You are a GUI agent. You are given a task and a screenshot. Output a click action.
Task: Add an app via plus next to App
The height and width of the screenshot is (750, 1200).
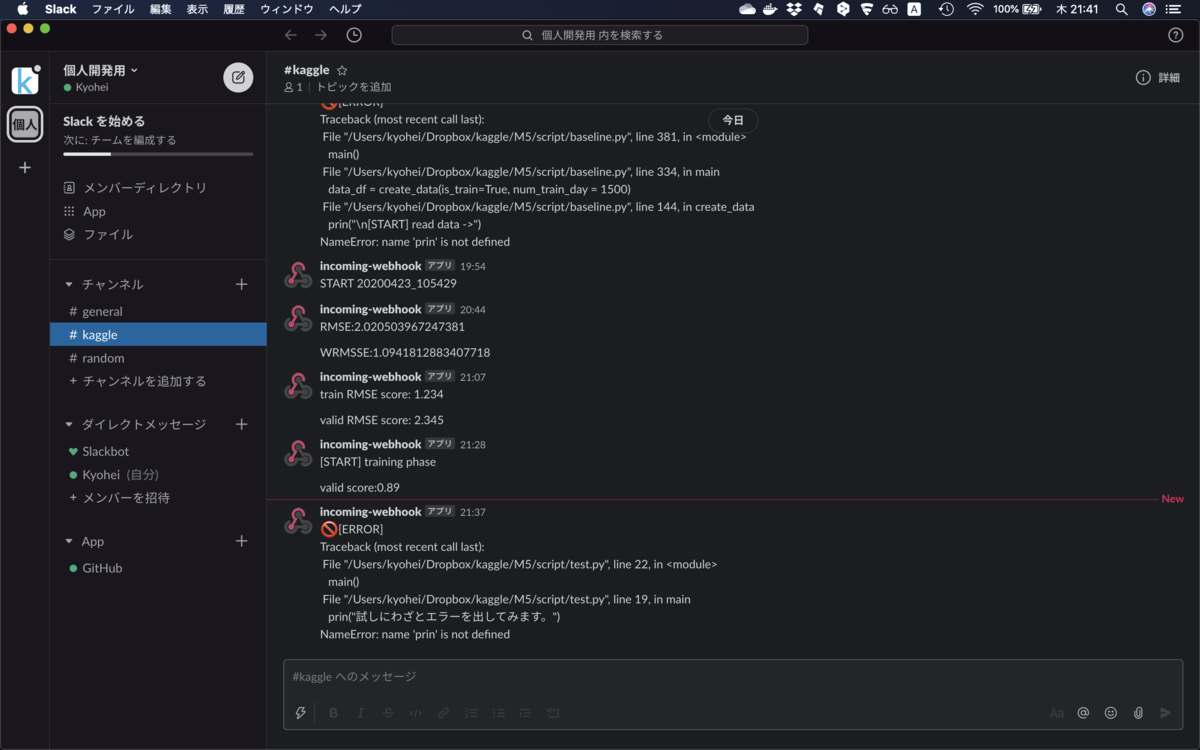click(x=241, y=541)
